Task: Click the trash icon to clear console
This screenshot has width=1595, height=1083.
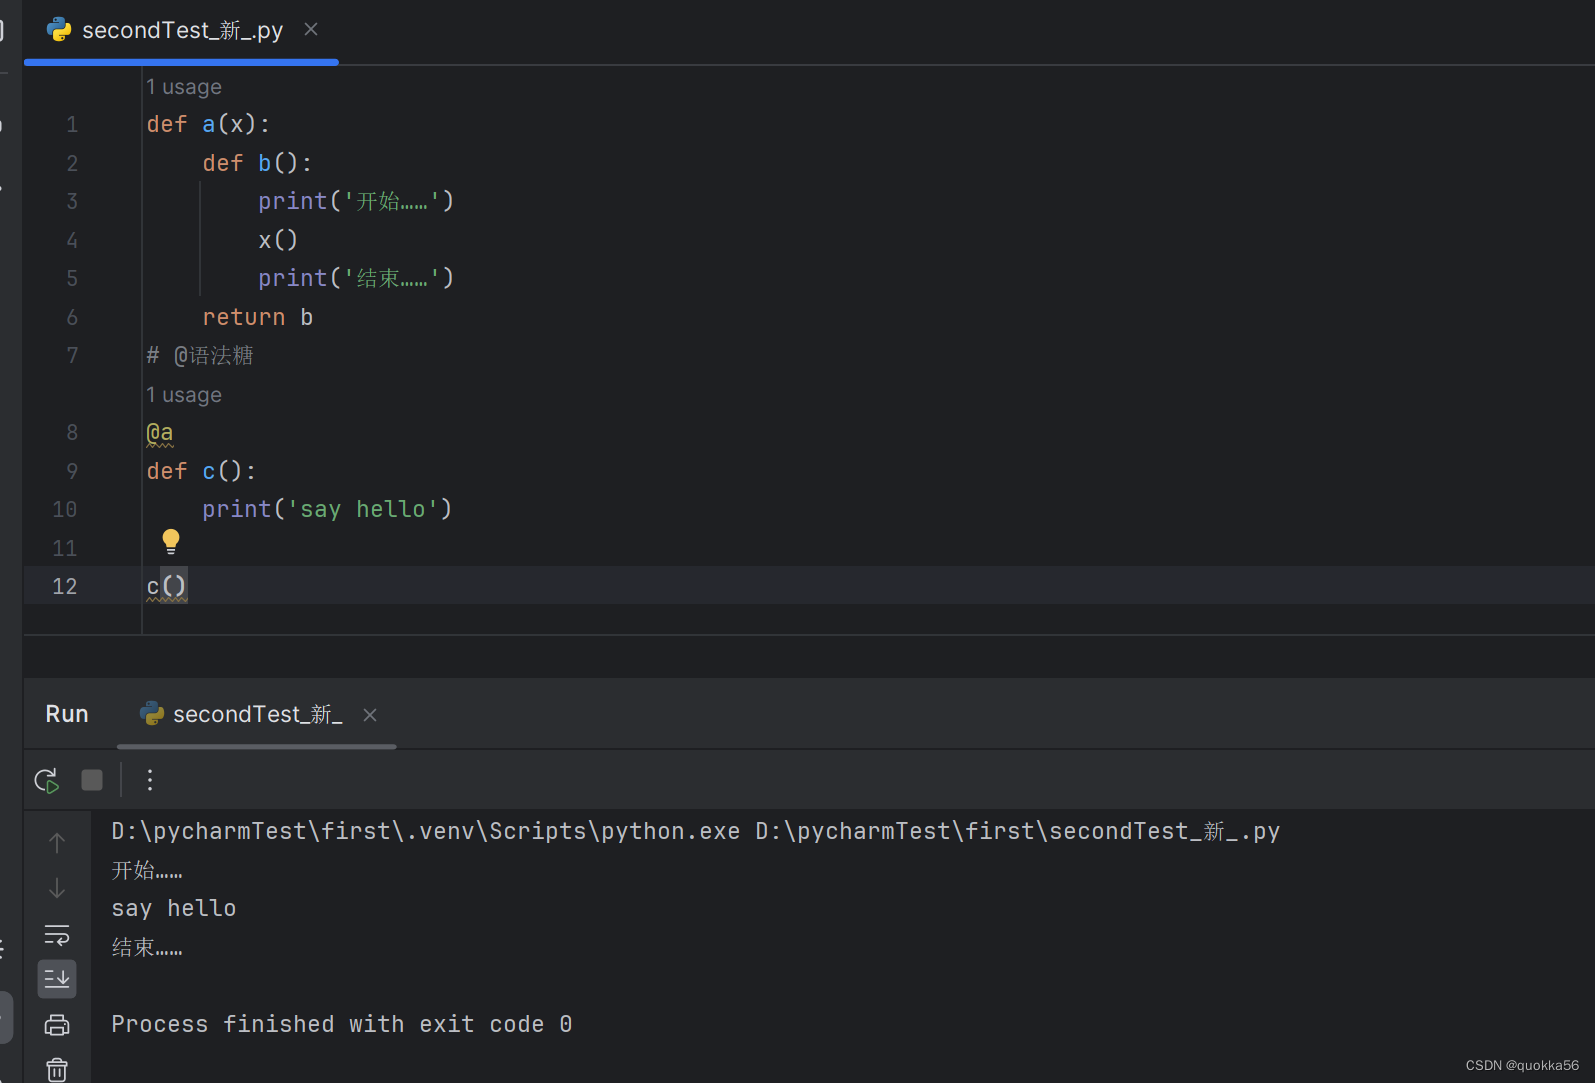Action: point(57,1070)
